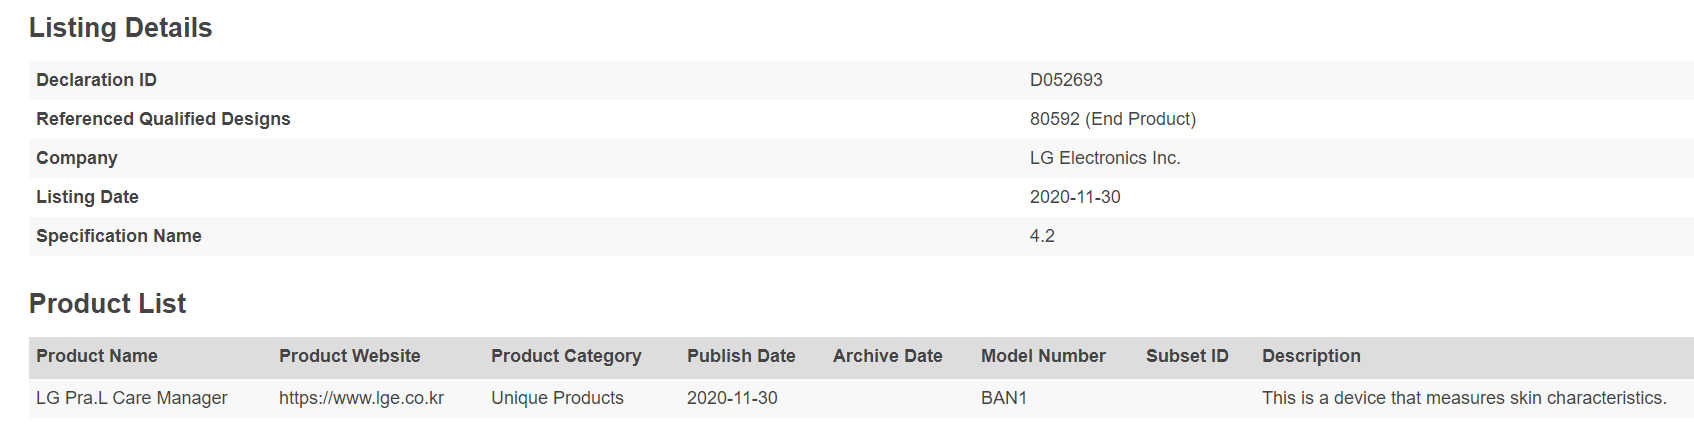Click the Product Category column header
Screen dimensions: 1694x438
(566, 356)
